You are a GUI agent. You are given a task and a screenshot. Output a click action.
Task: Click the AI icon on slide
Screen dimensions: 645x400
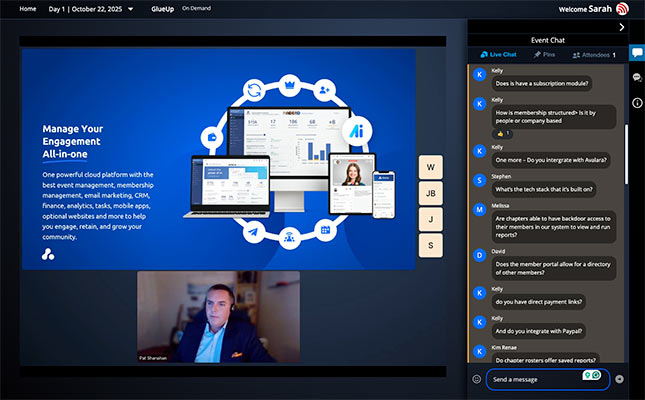(357, 131)
